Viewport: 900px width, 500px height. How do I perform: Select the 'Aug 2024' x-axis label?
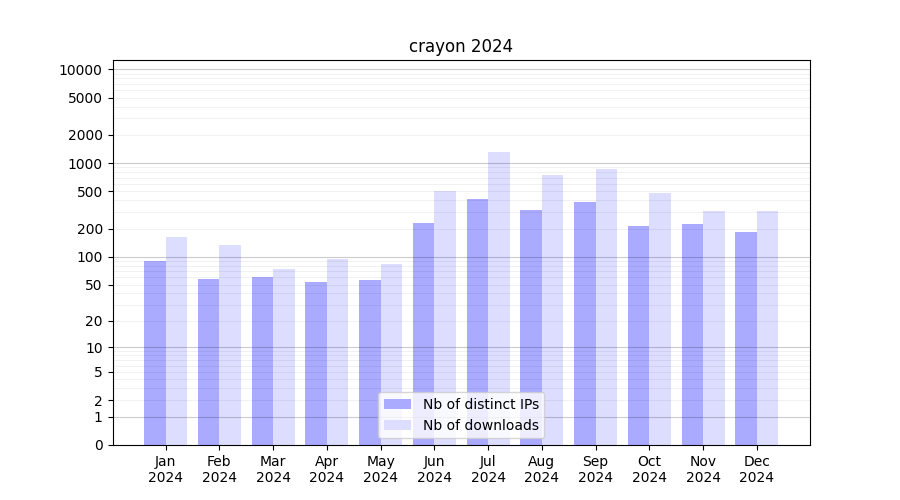(541, 469)
